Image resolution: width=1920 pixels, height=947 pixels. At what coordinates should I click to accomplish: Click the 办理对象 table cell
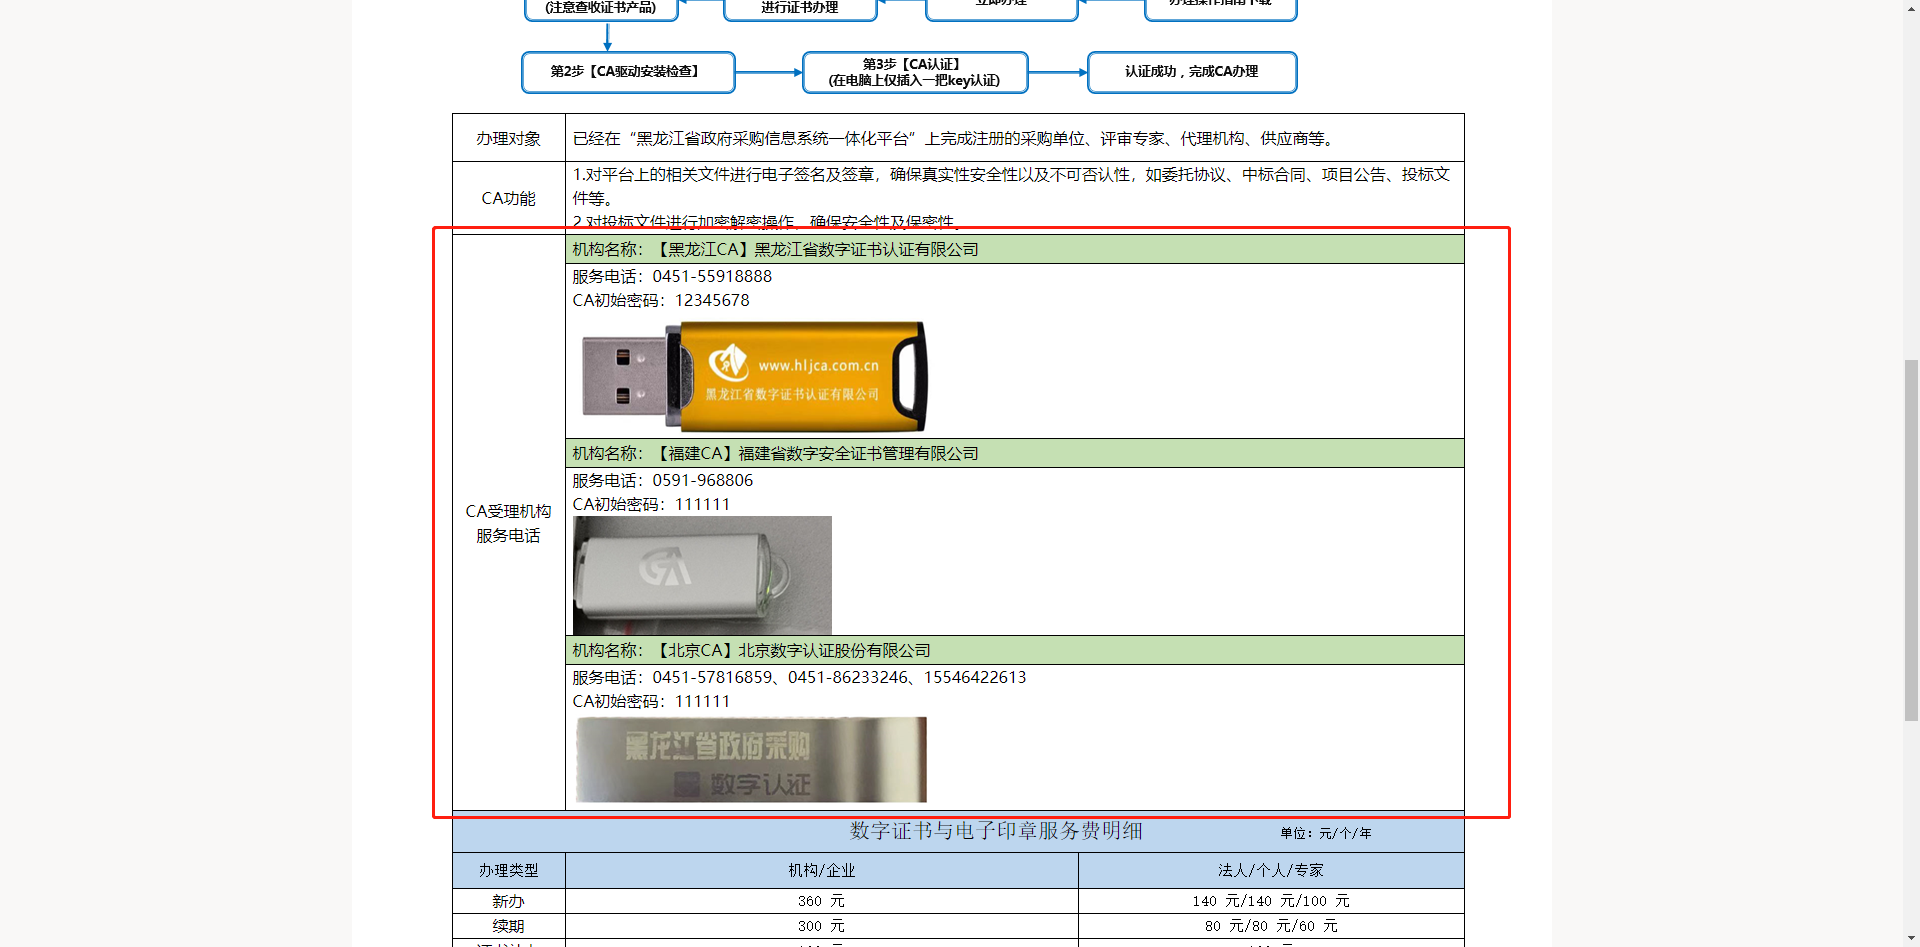[509, 138]
